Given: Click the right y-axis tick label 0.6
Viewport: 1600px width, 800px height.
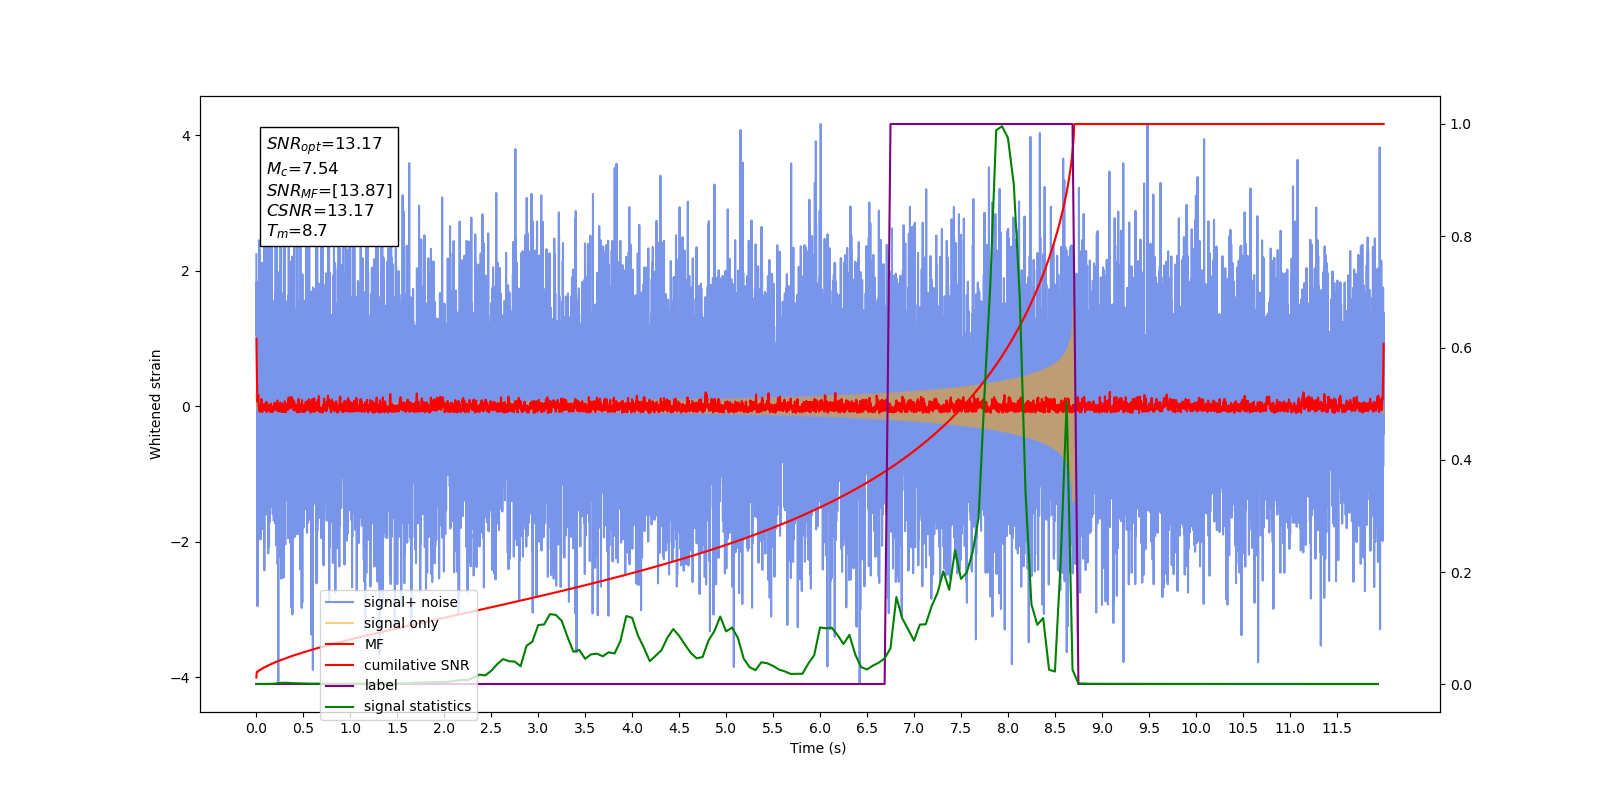Looking at the screenshot, I should point(1461,349).
